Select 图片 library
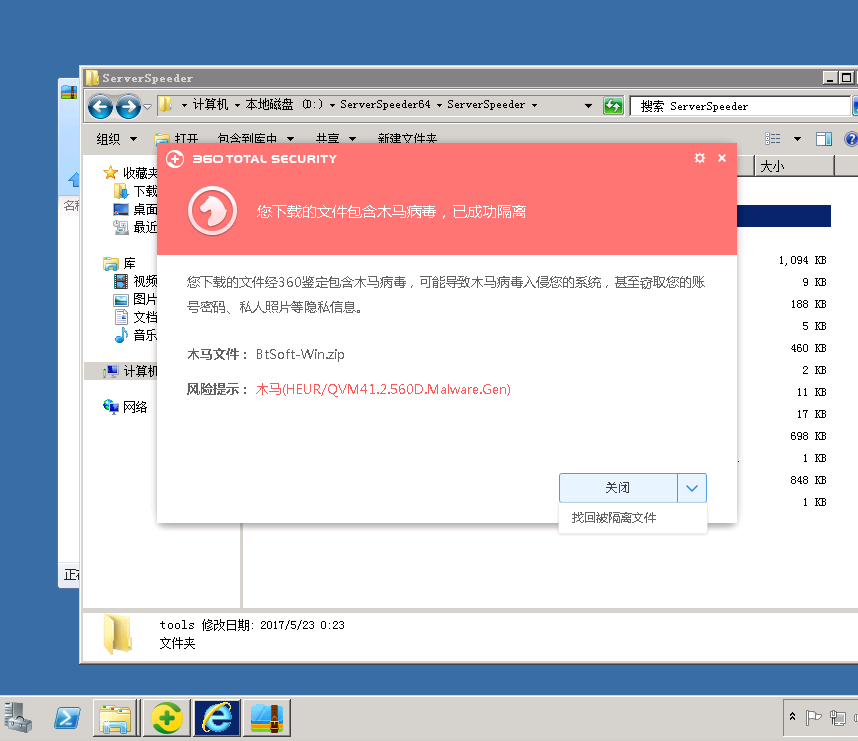The image size is (858, 741). (x=136, y=299)
